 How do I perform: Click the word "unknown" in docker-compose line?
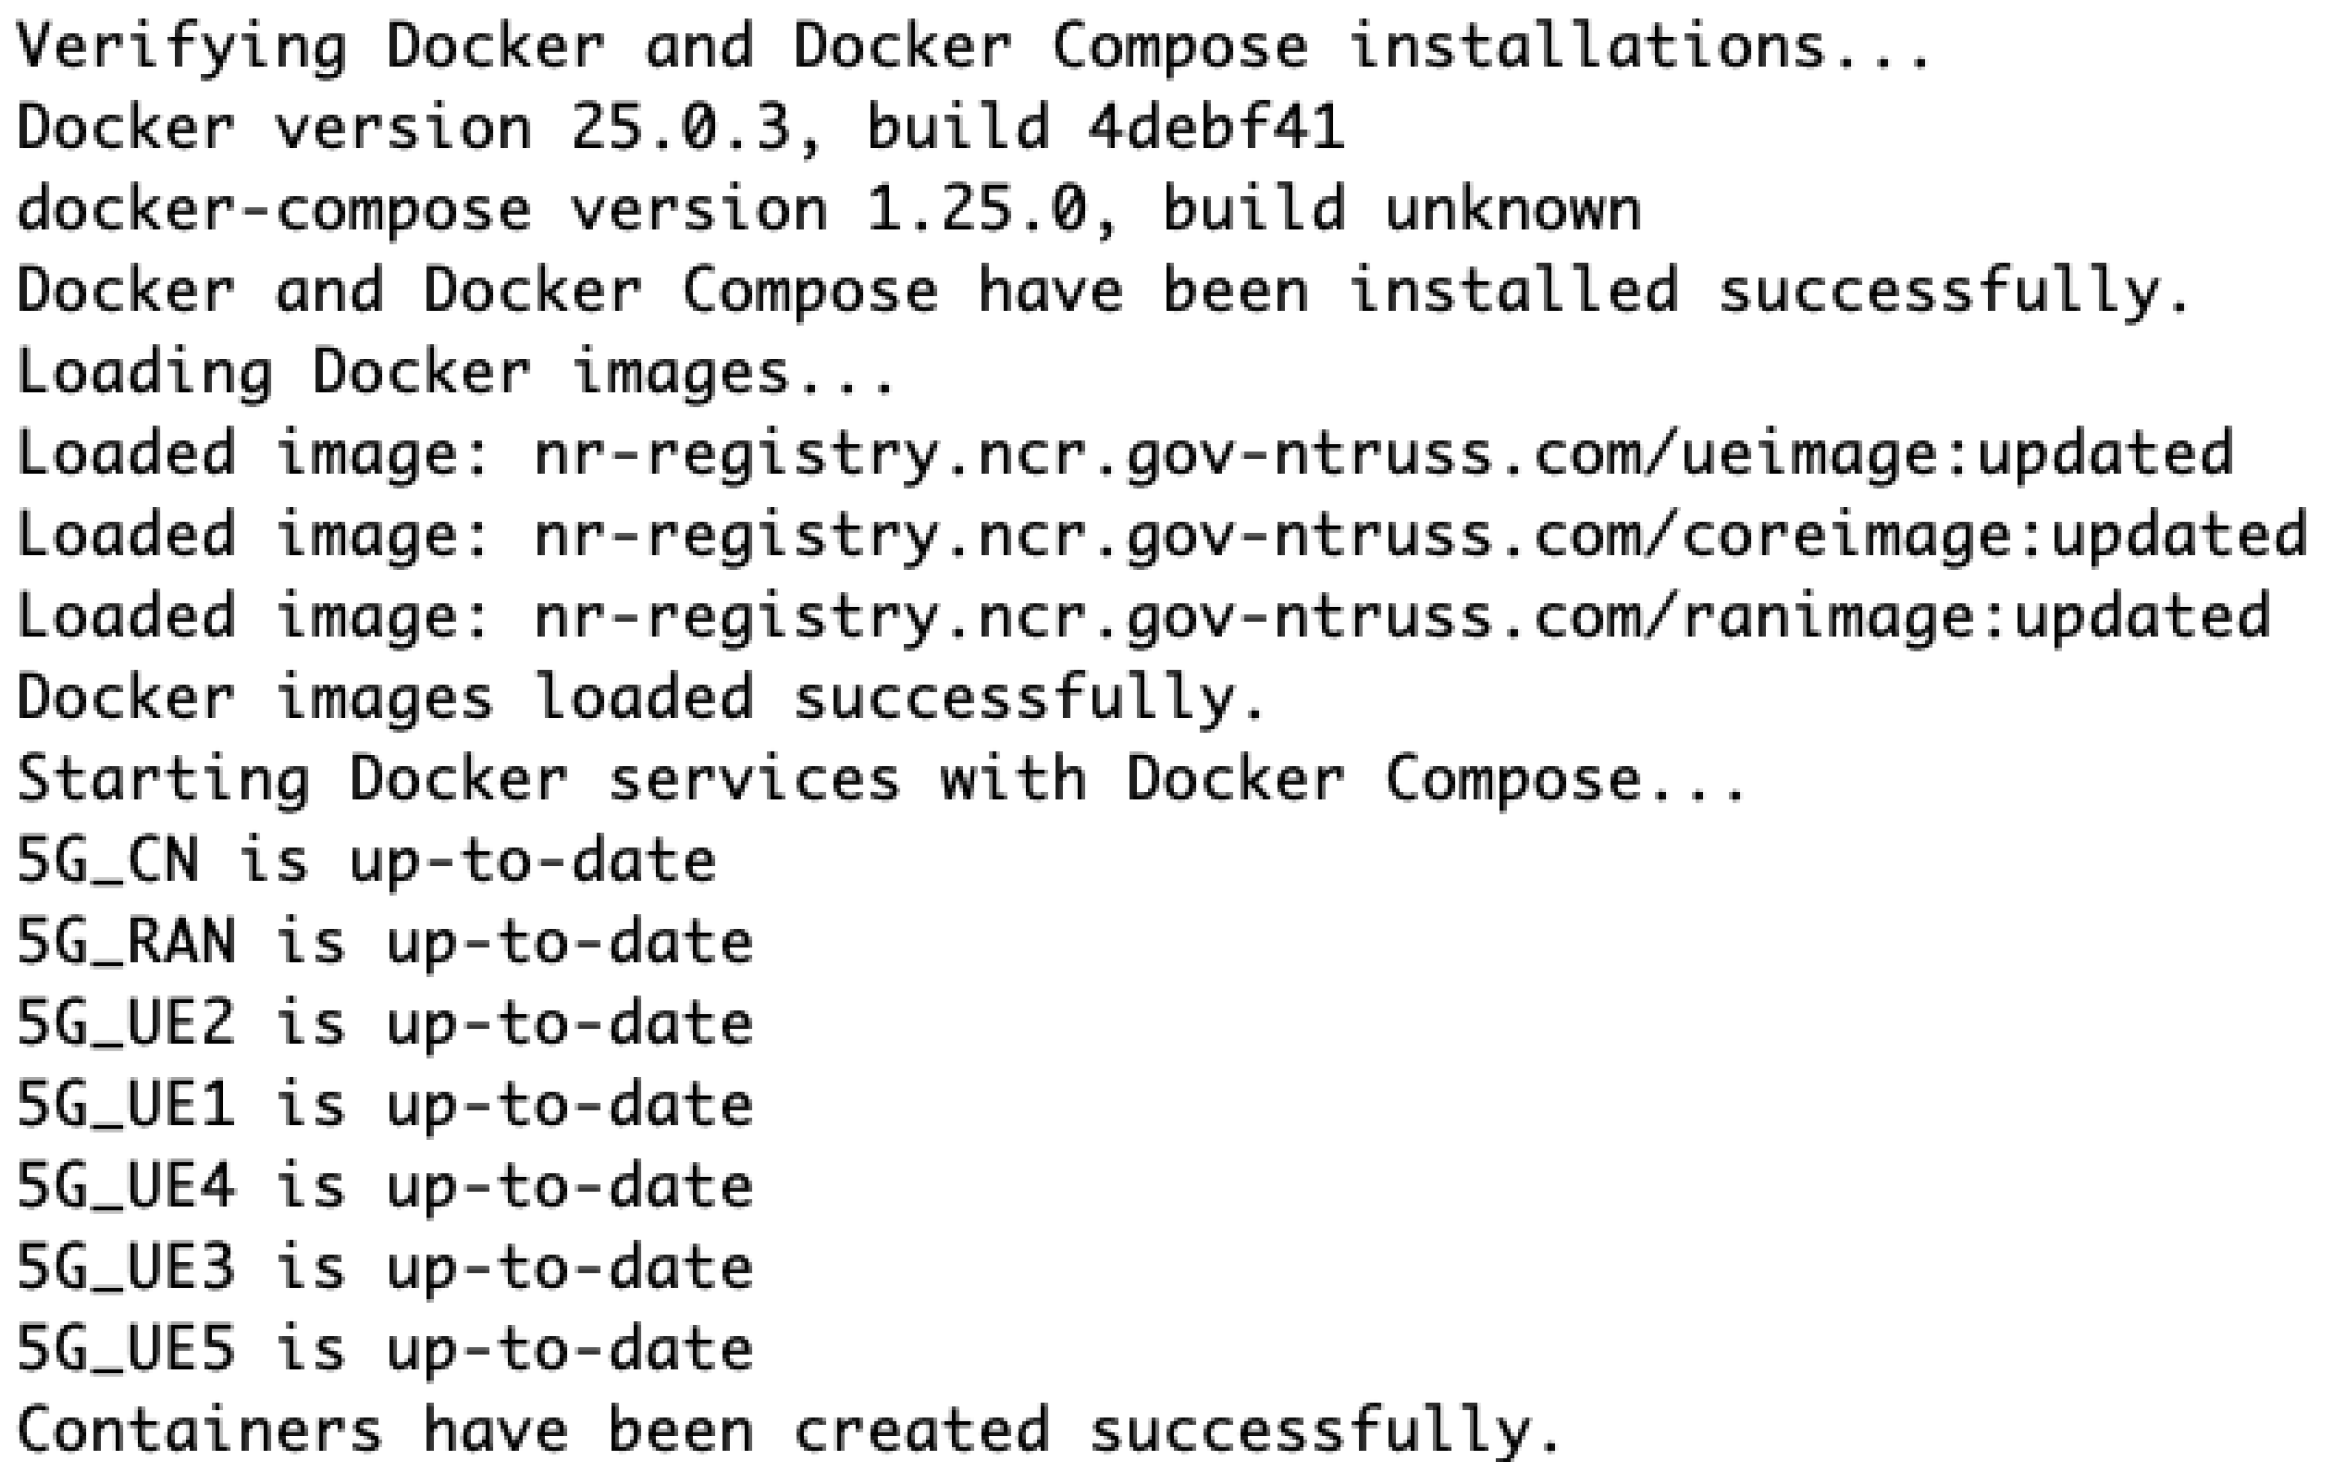(1512, 210)
